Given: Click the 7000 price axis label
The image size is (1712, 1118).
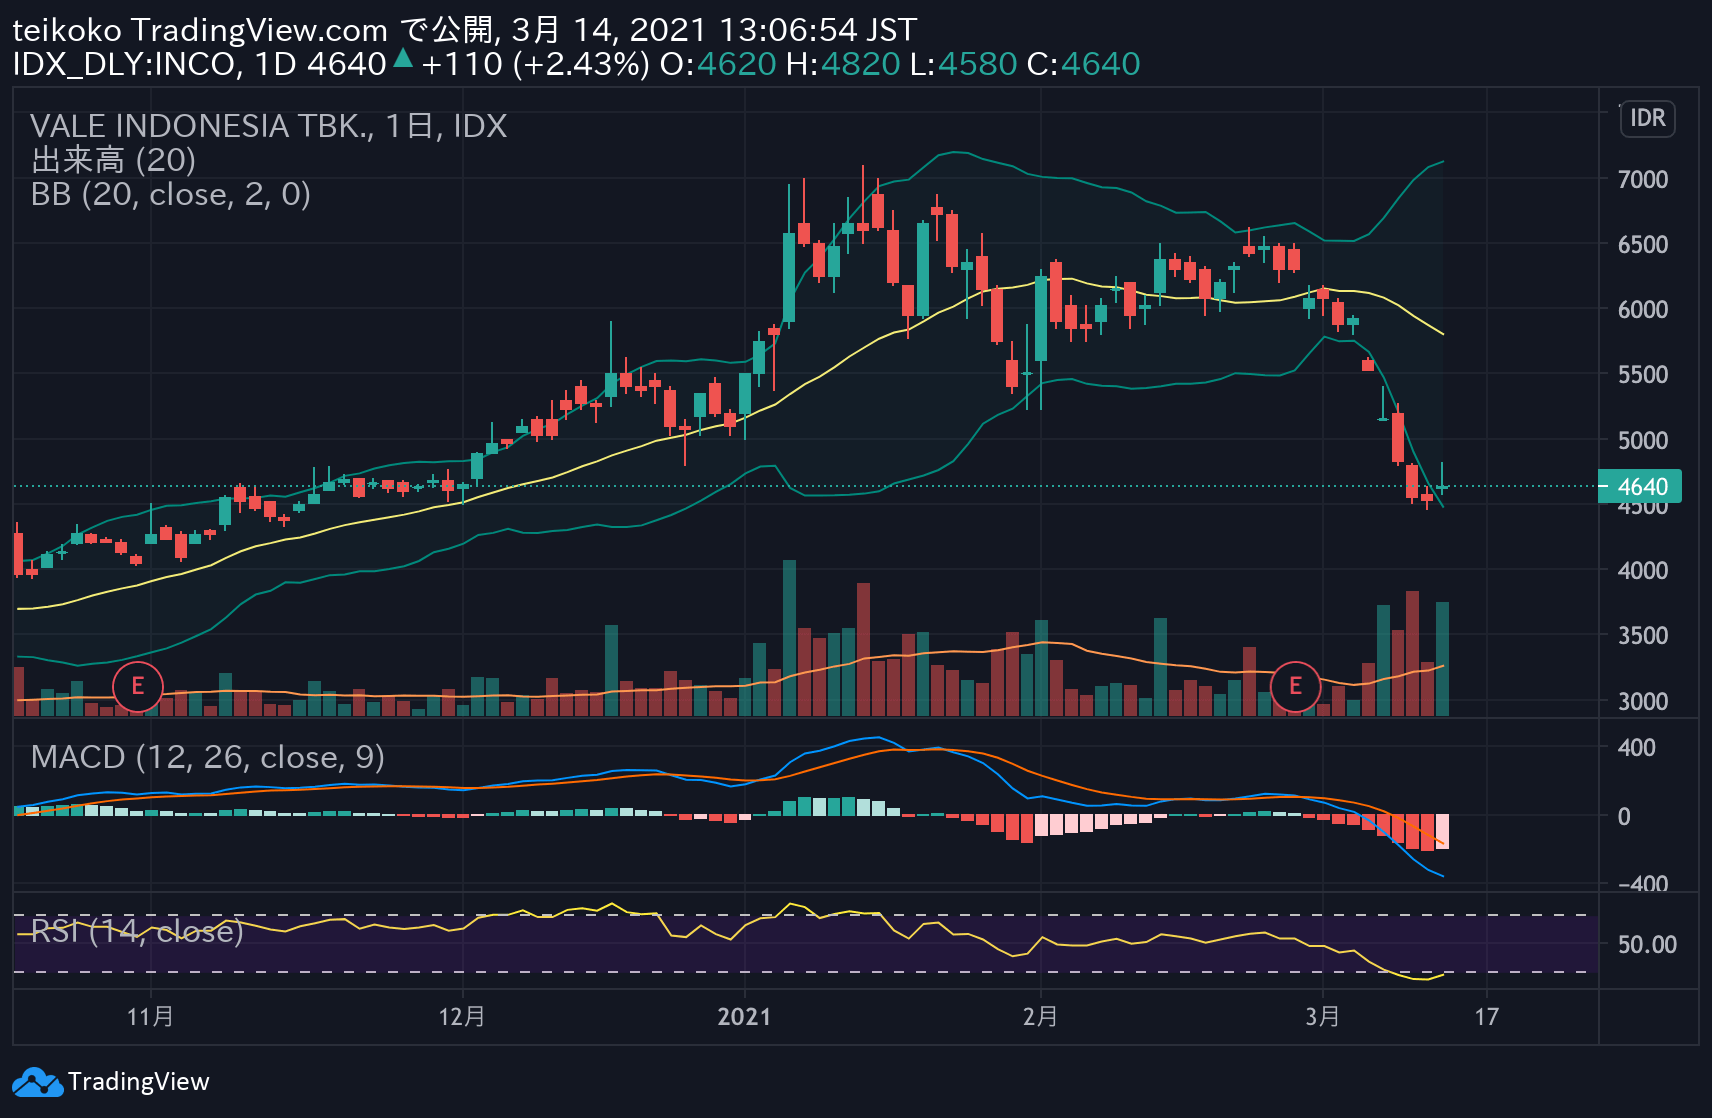Looking at the screenshot, I should (x=1643, y=180).
